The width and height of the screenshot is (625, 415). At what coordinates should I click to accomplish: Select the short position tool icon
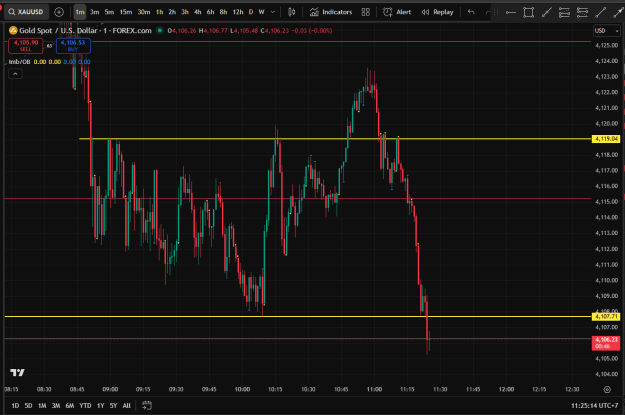coord(582,12)
